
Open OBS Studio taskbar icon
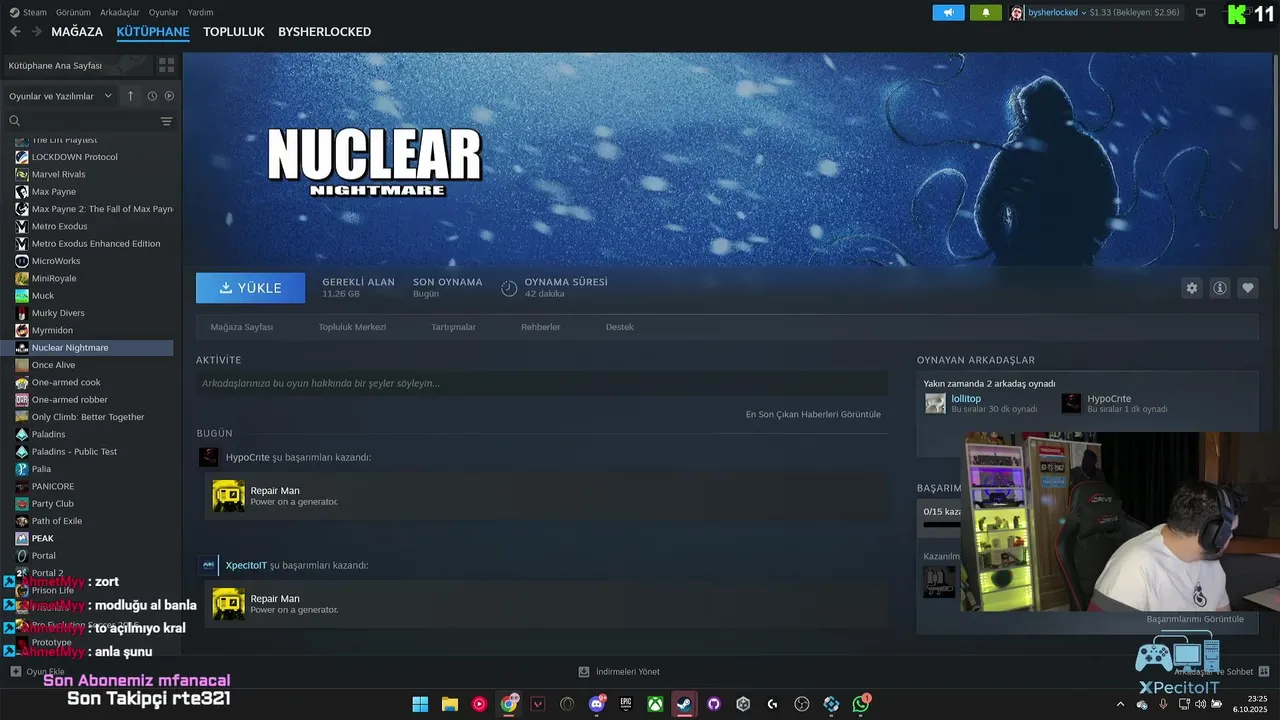click(x=801, y=704)
